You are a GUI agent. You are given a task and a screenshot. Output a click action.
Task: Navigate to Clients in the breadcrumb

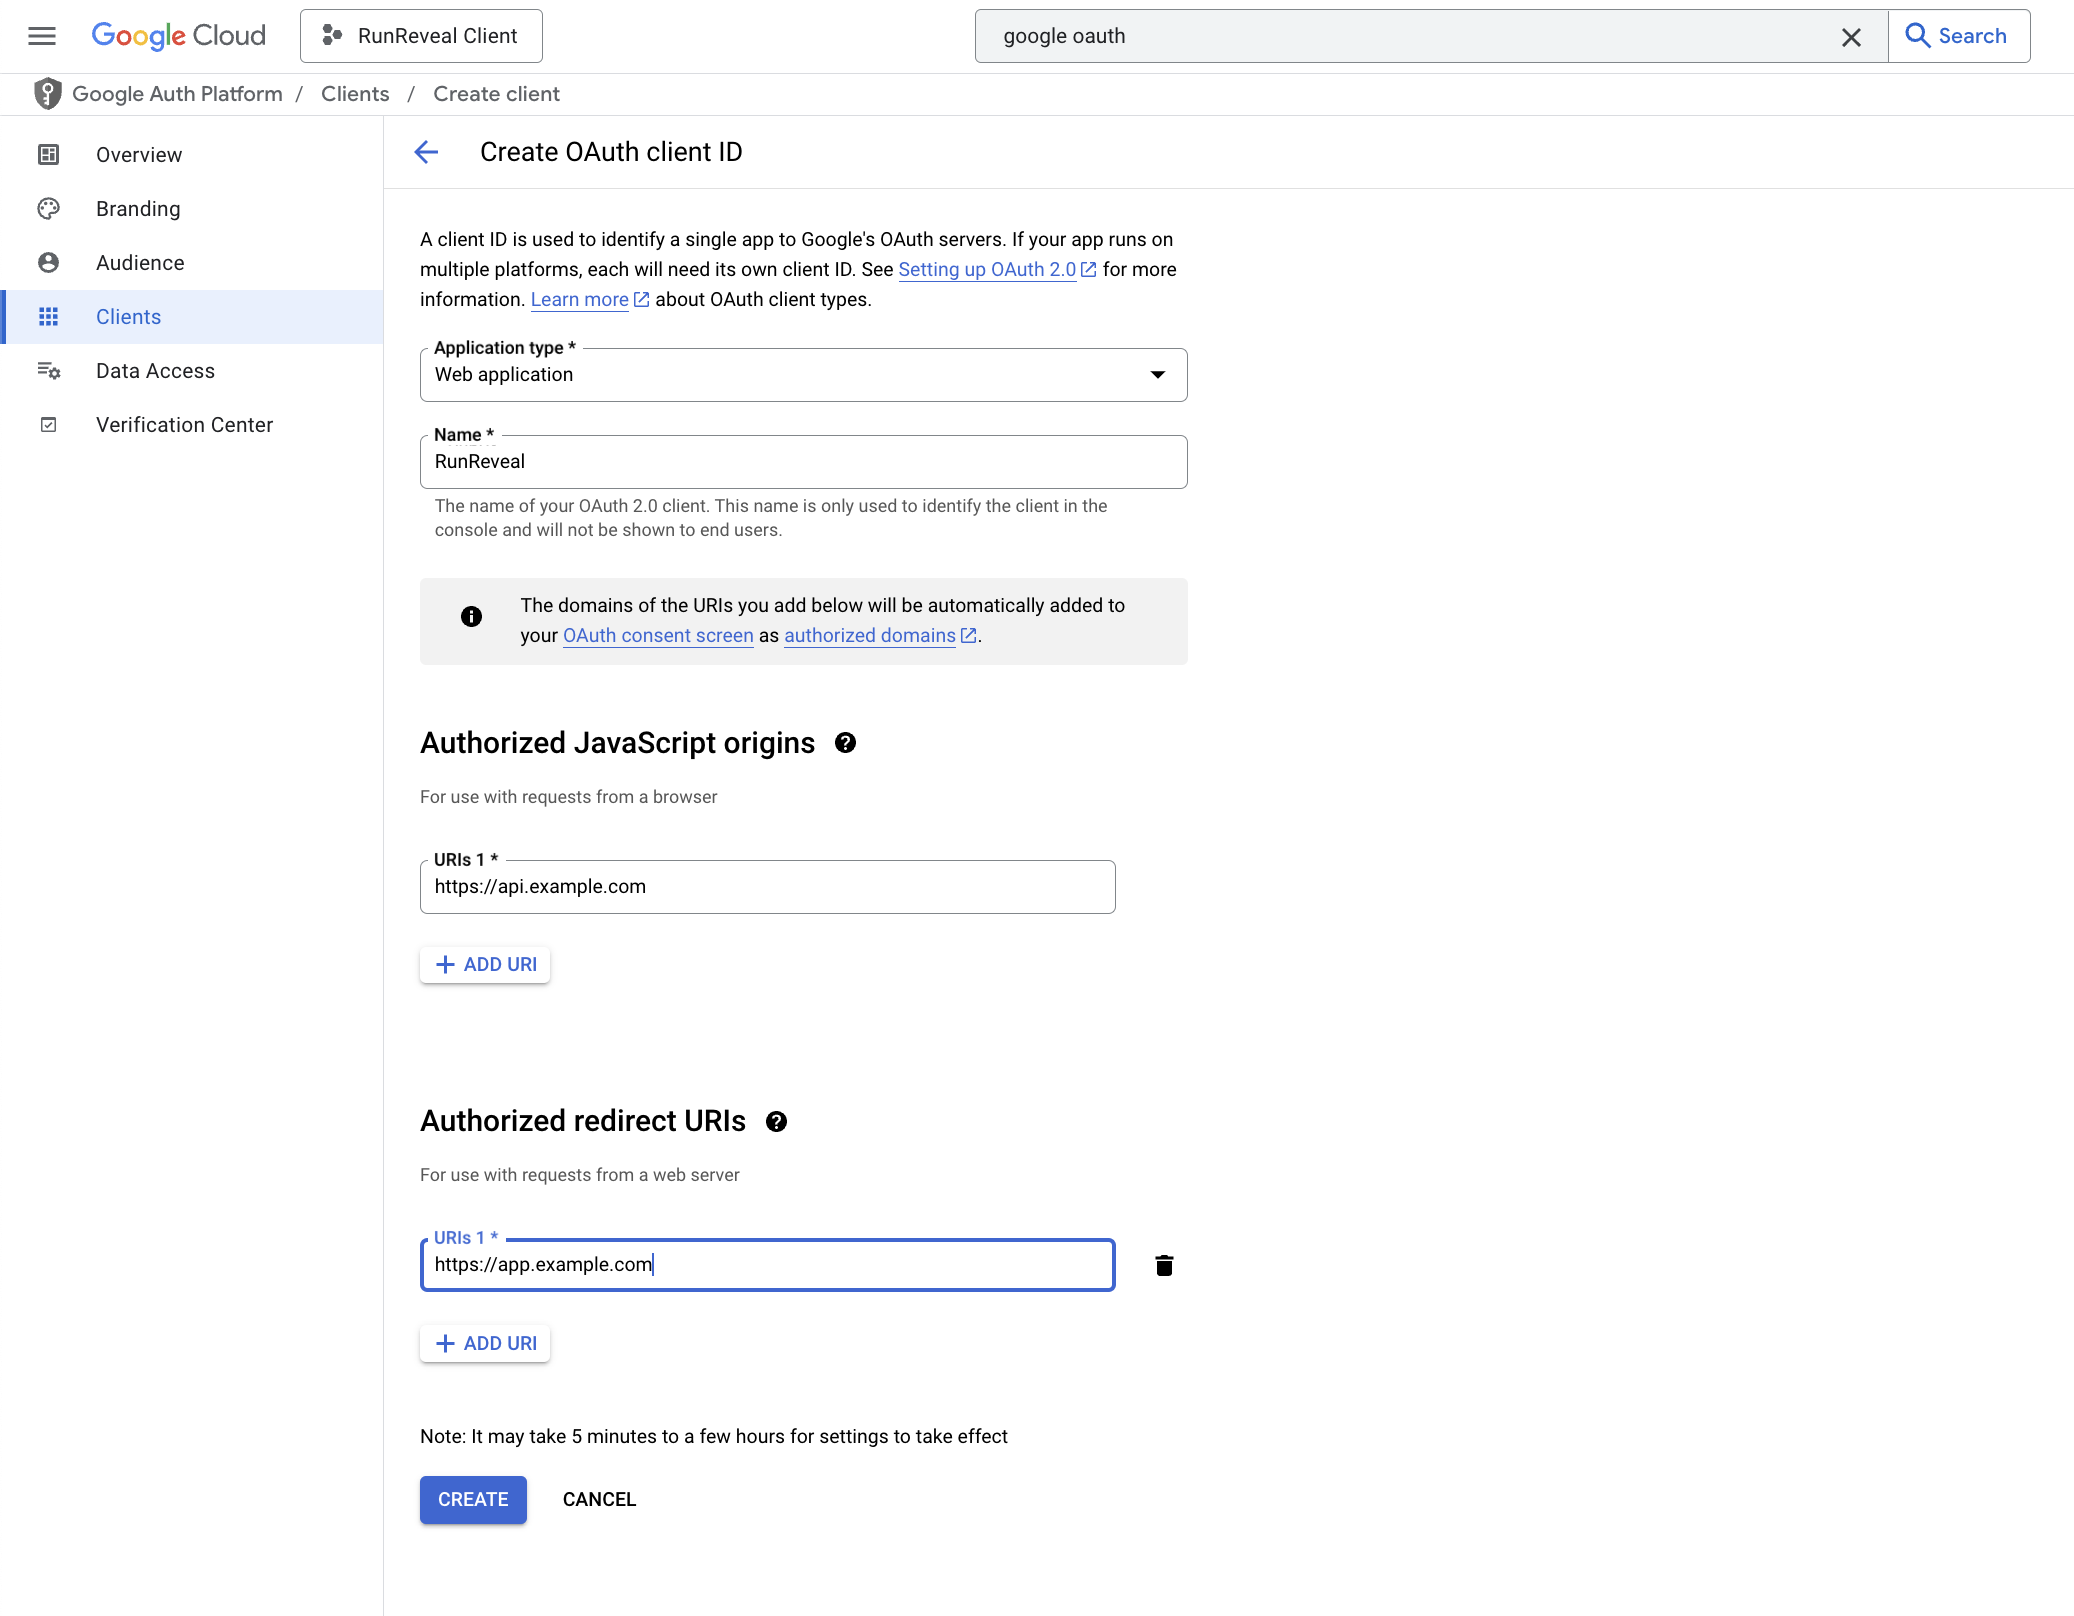(x=354, y=93)
